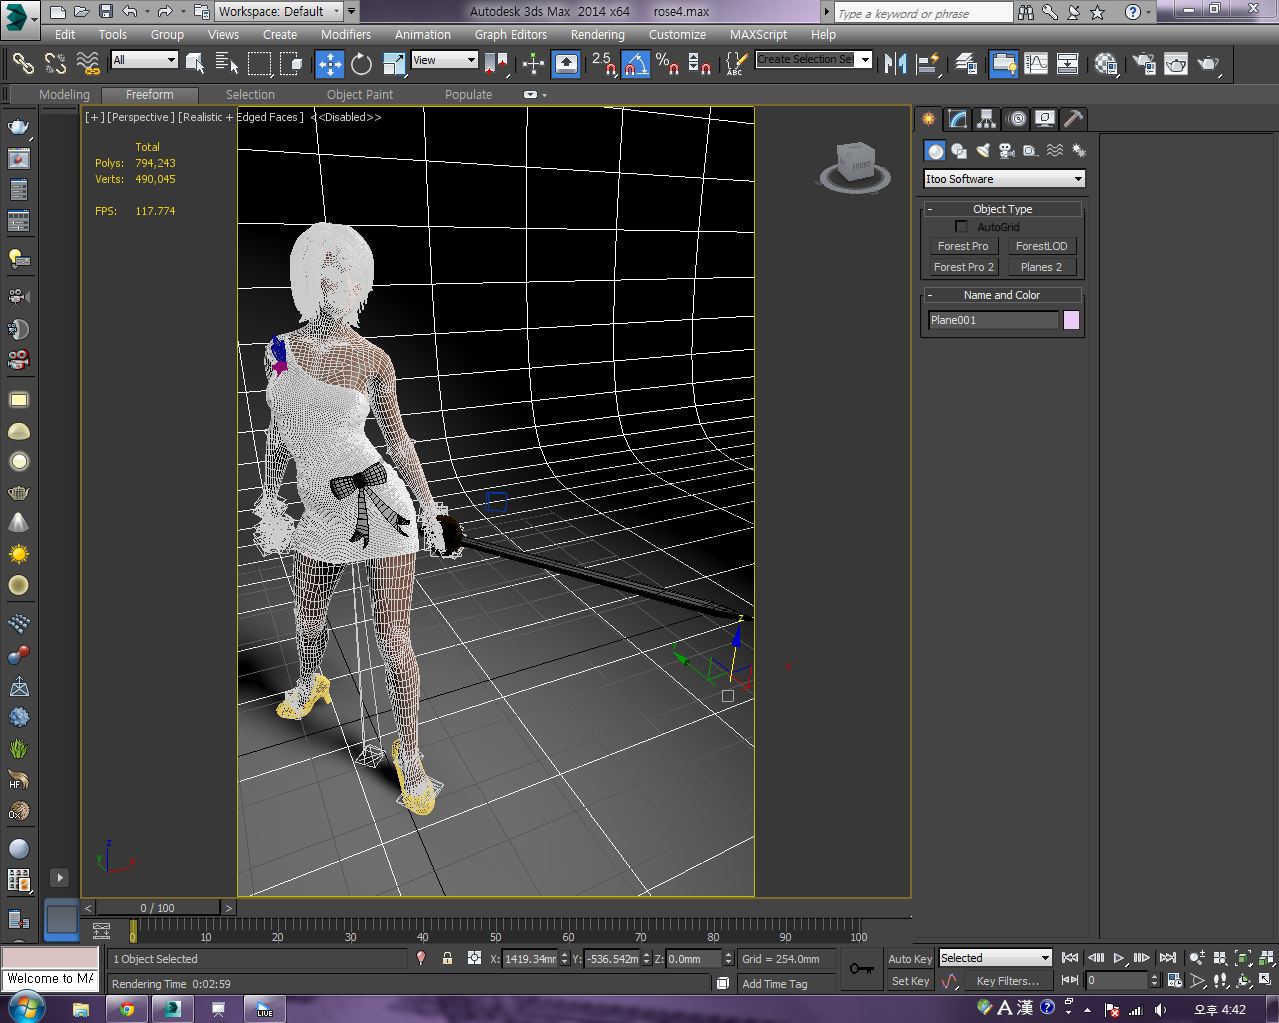The image size is (1279, 1023).
Task: Switch to Lights category in Create panel
Action: click(983, 150)
